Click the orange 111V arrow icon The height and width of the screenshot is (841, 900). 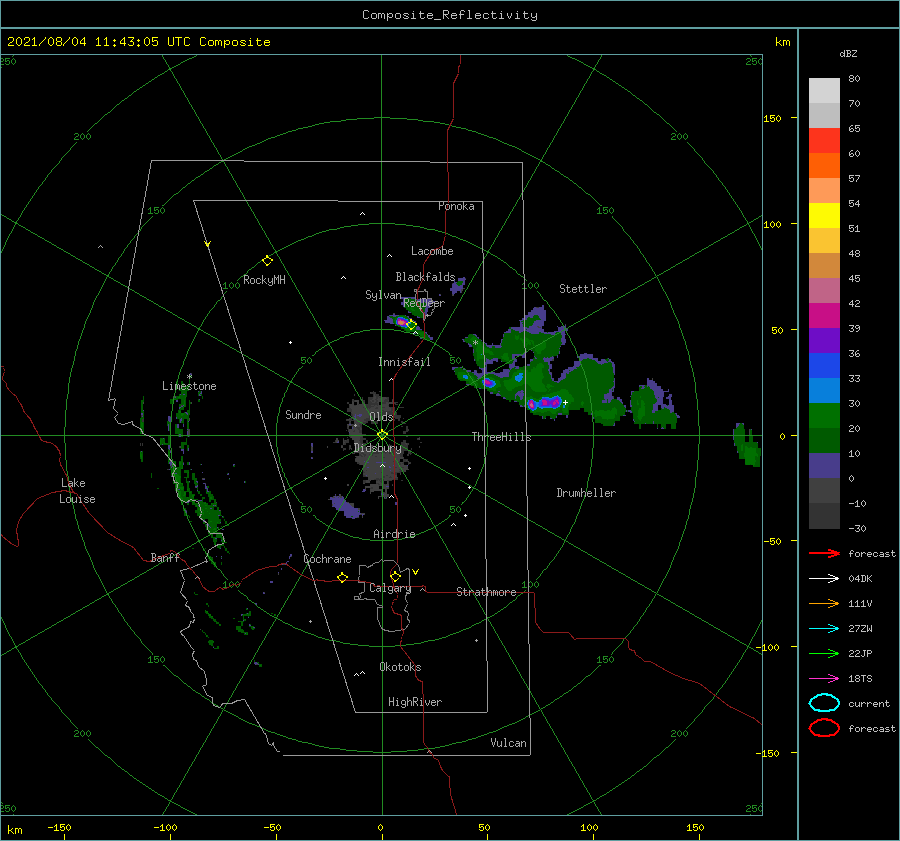(824, 603)
